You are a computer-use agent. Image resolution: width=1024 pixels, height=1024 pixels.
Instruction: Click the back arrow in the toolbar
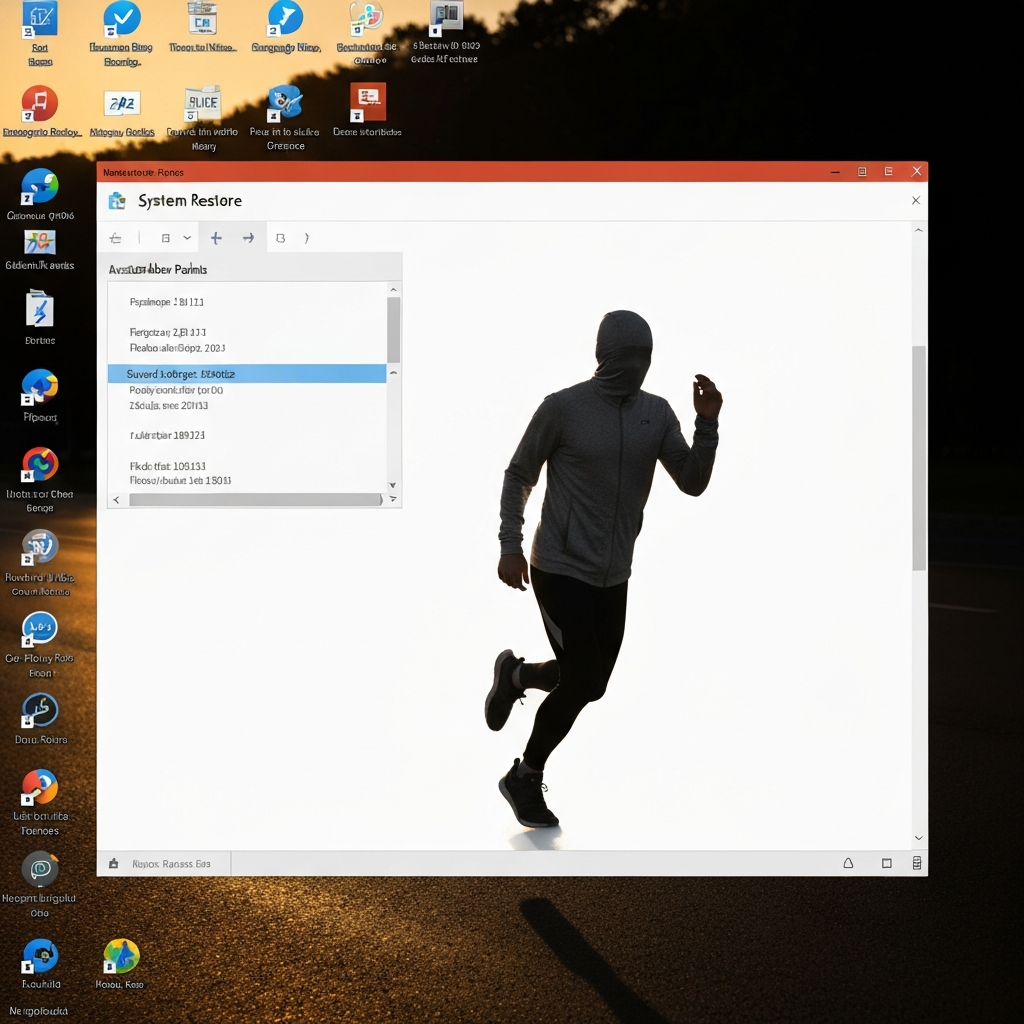[115, 237]
